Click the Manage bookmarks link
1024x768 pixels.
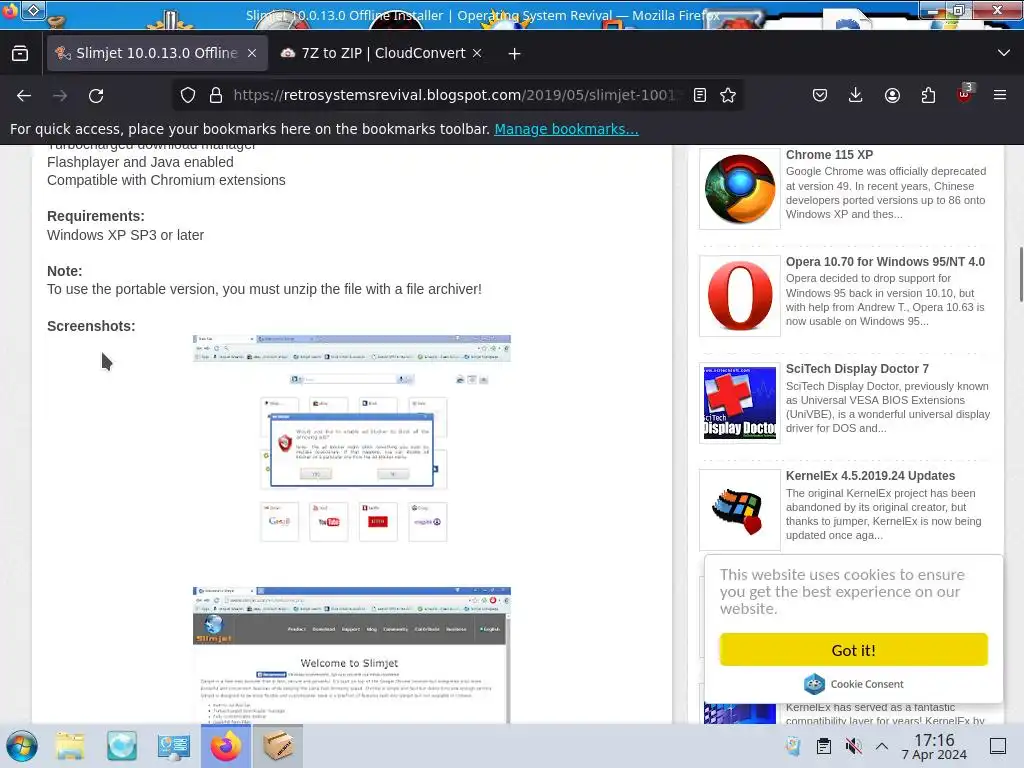[566, 129]
